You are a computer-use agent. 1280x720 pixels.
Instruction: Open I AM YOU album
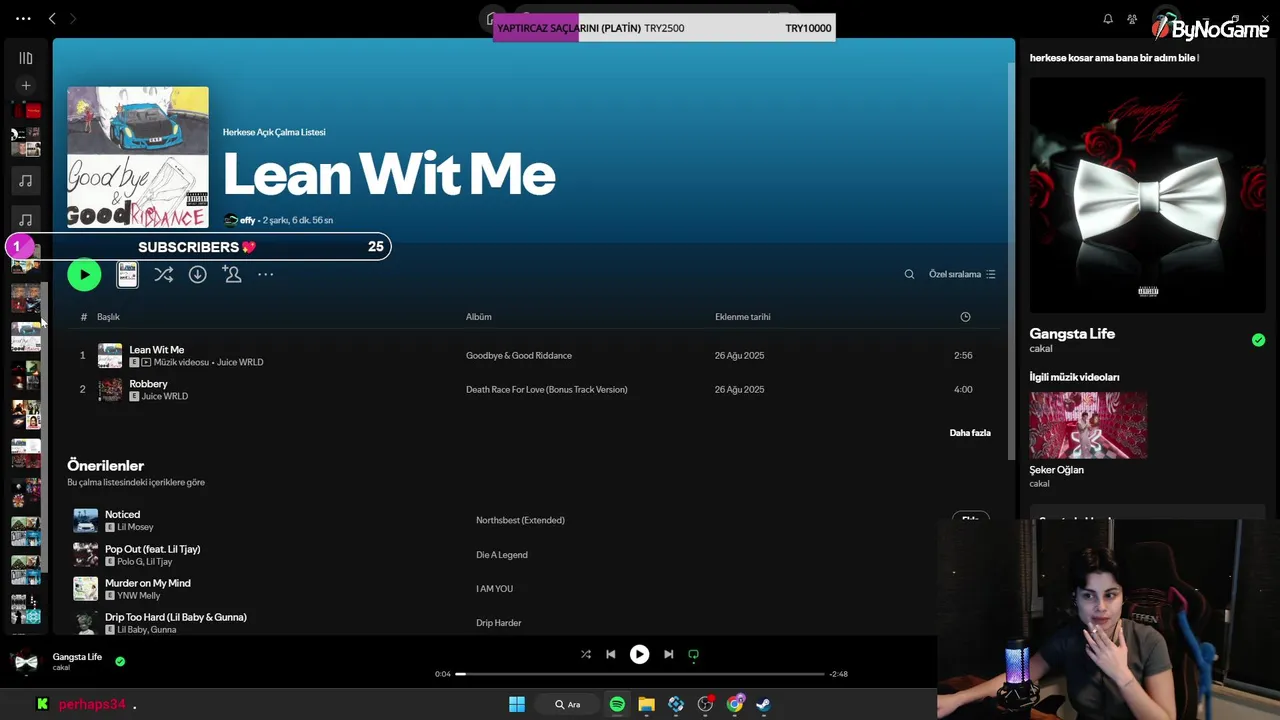click(494, 589)
